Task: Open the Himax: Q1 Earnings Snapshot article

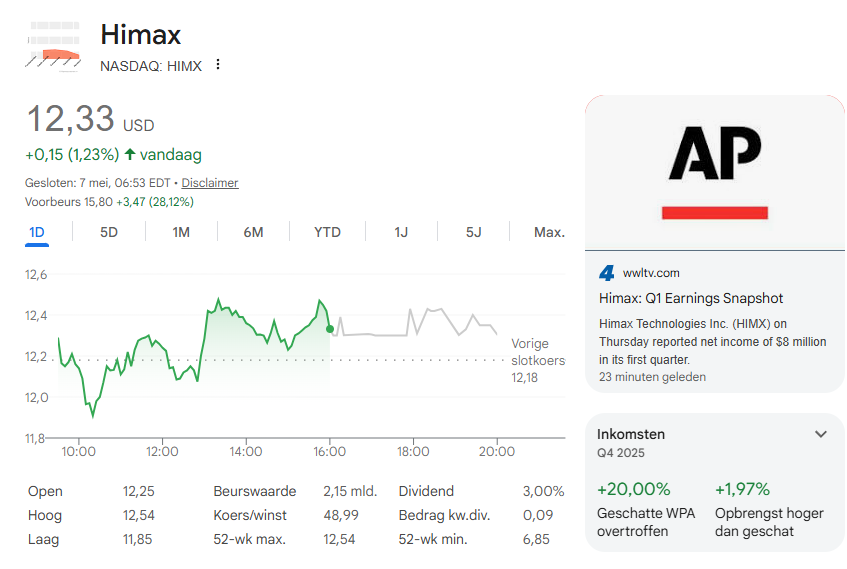Action: pos(691,298)
